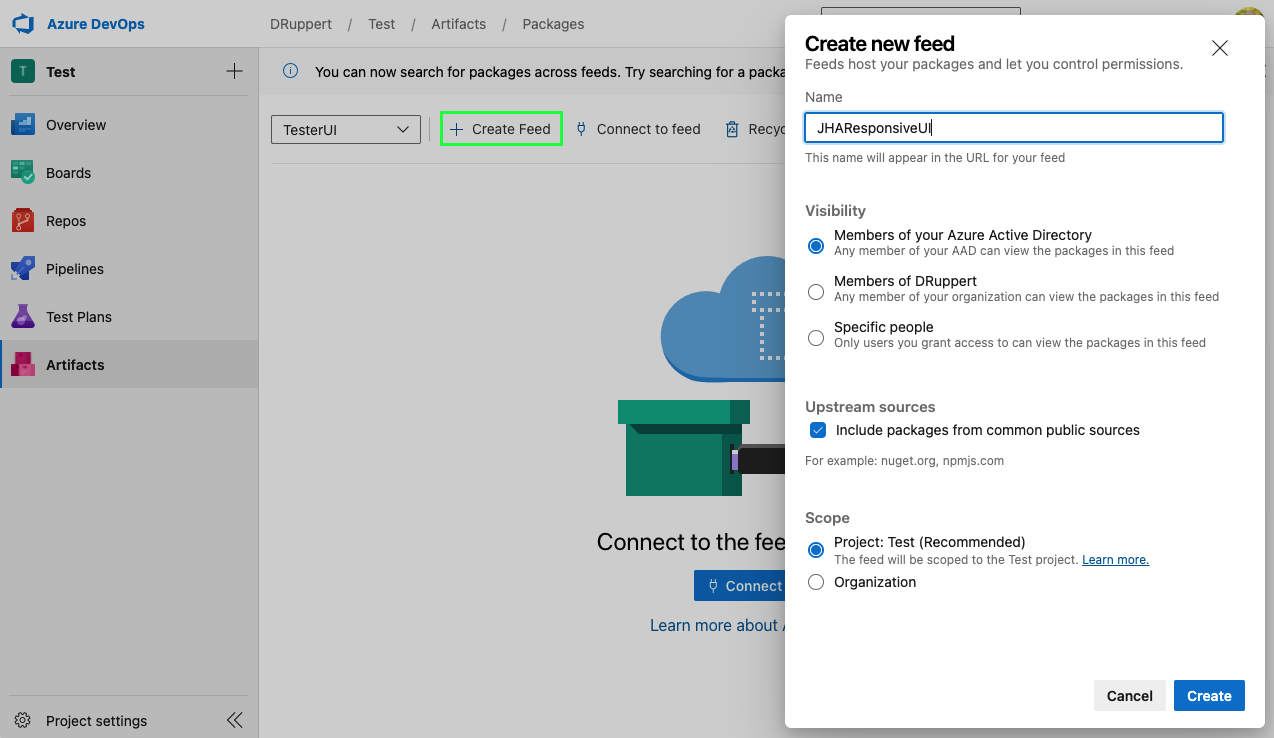The image size is (1274, 738).
Task: Select Specific people visibility option
Action: (x=816, y=338)
